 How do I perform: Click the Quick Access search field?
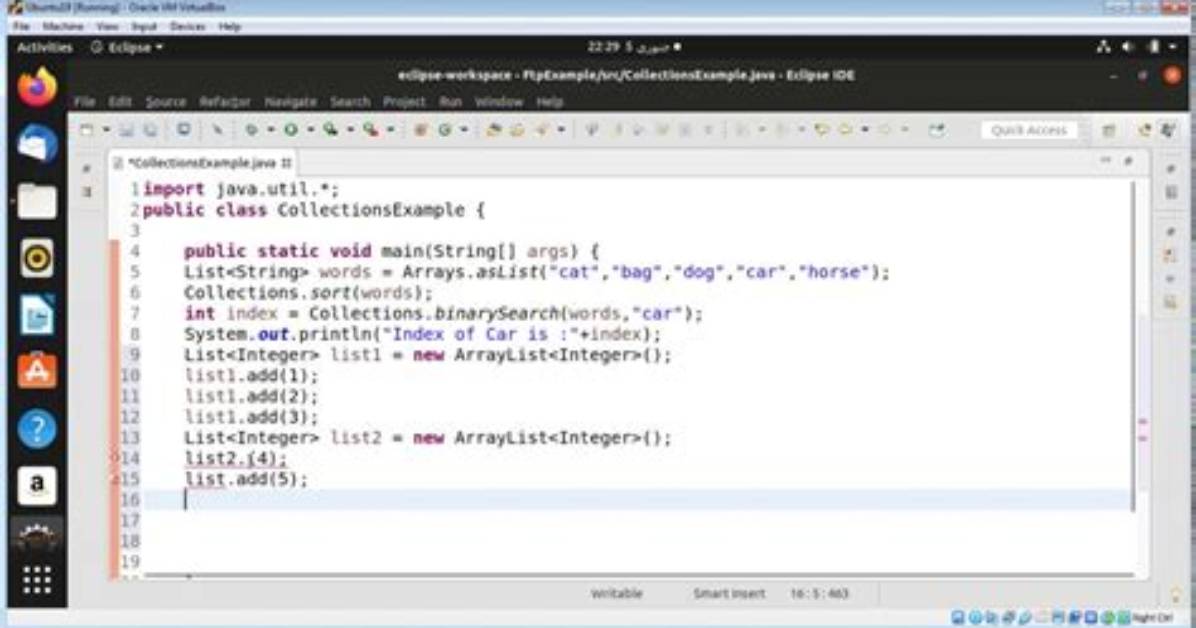coord(1029,130)
